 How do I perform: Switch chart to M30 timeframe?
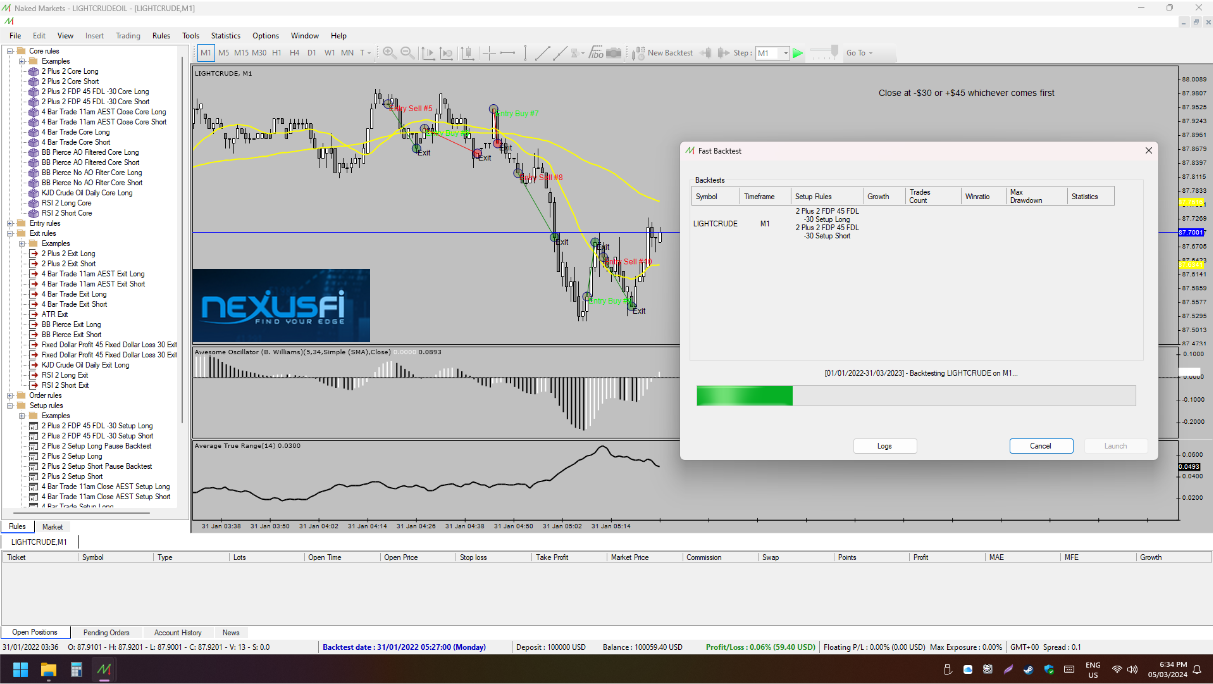tap(259, 52)
